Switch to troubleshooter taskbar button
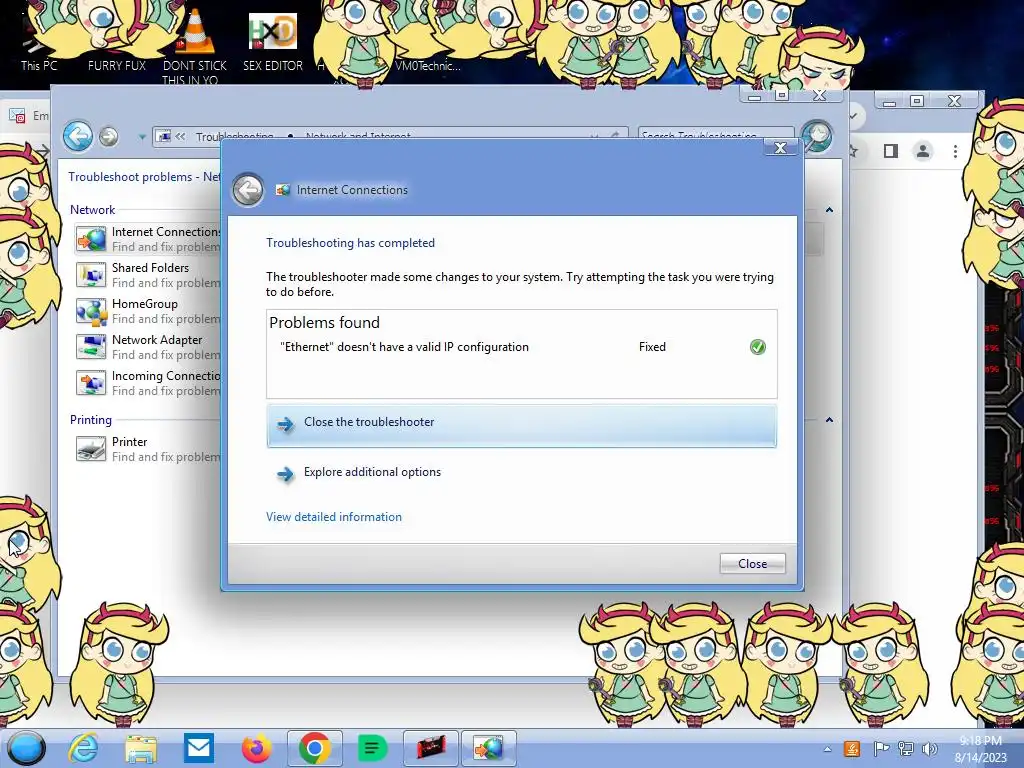The image size is (1024, 768). [x=488, y=748]
